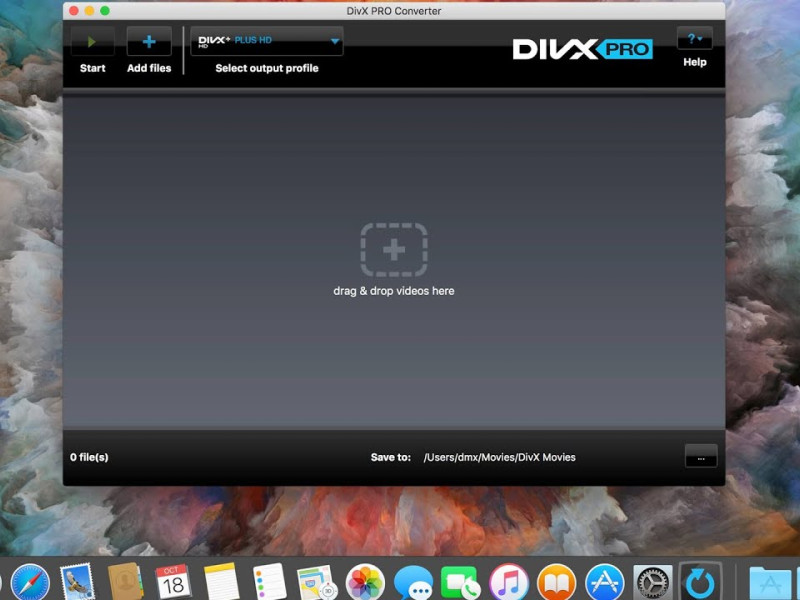Open the Notes app in the dock
The width and height of the screenshot is (800, 600).
coord(221,583)
